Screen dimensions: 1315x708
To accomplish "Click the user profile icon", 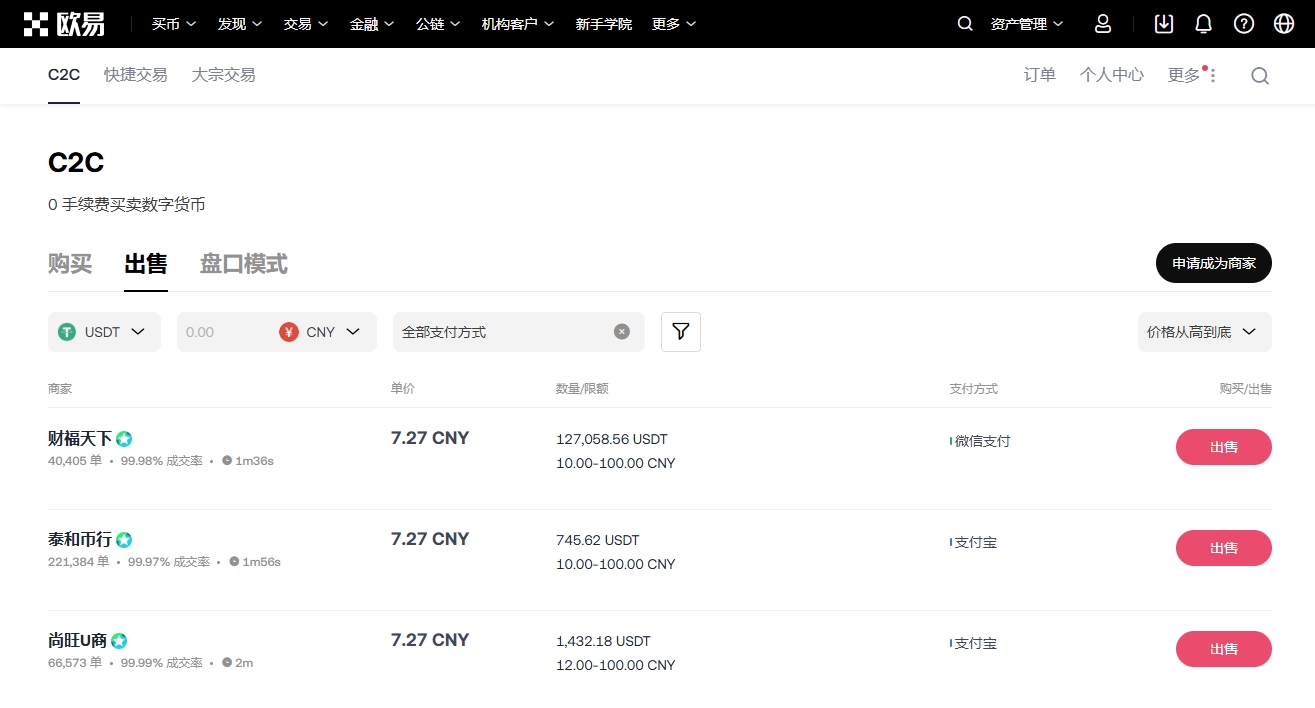I will (1102, 23).
